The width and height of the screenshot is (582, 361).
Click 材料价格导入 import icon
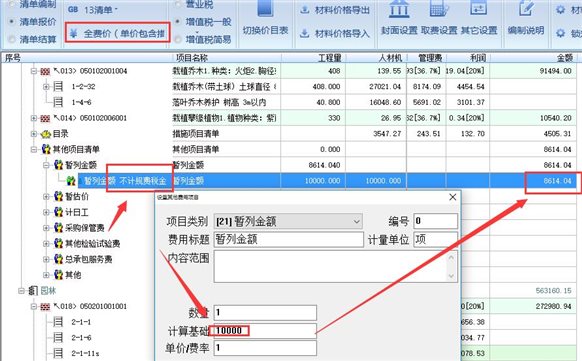(305, 33)
